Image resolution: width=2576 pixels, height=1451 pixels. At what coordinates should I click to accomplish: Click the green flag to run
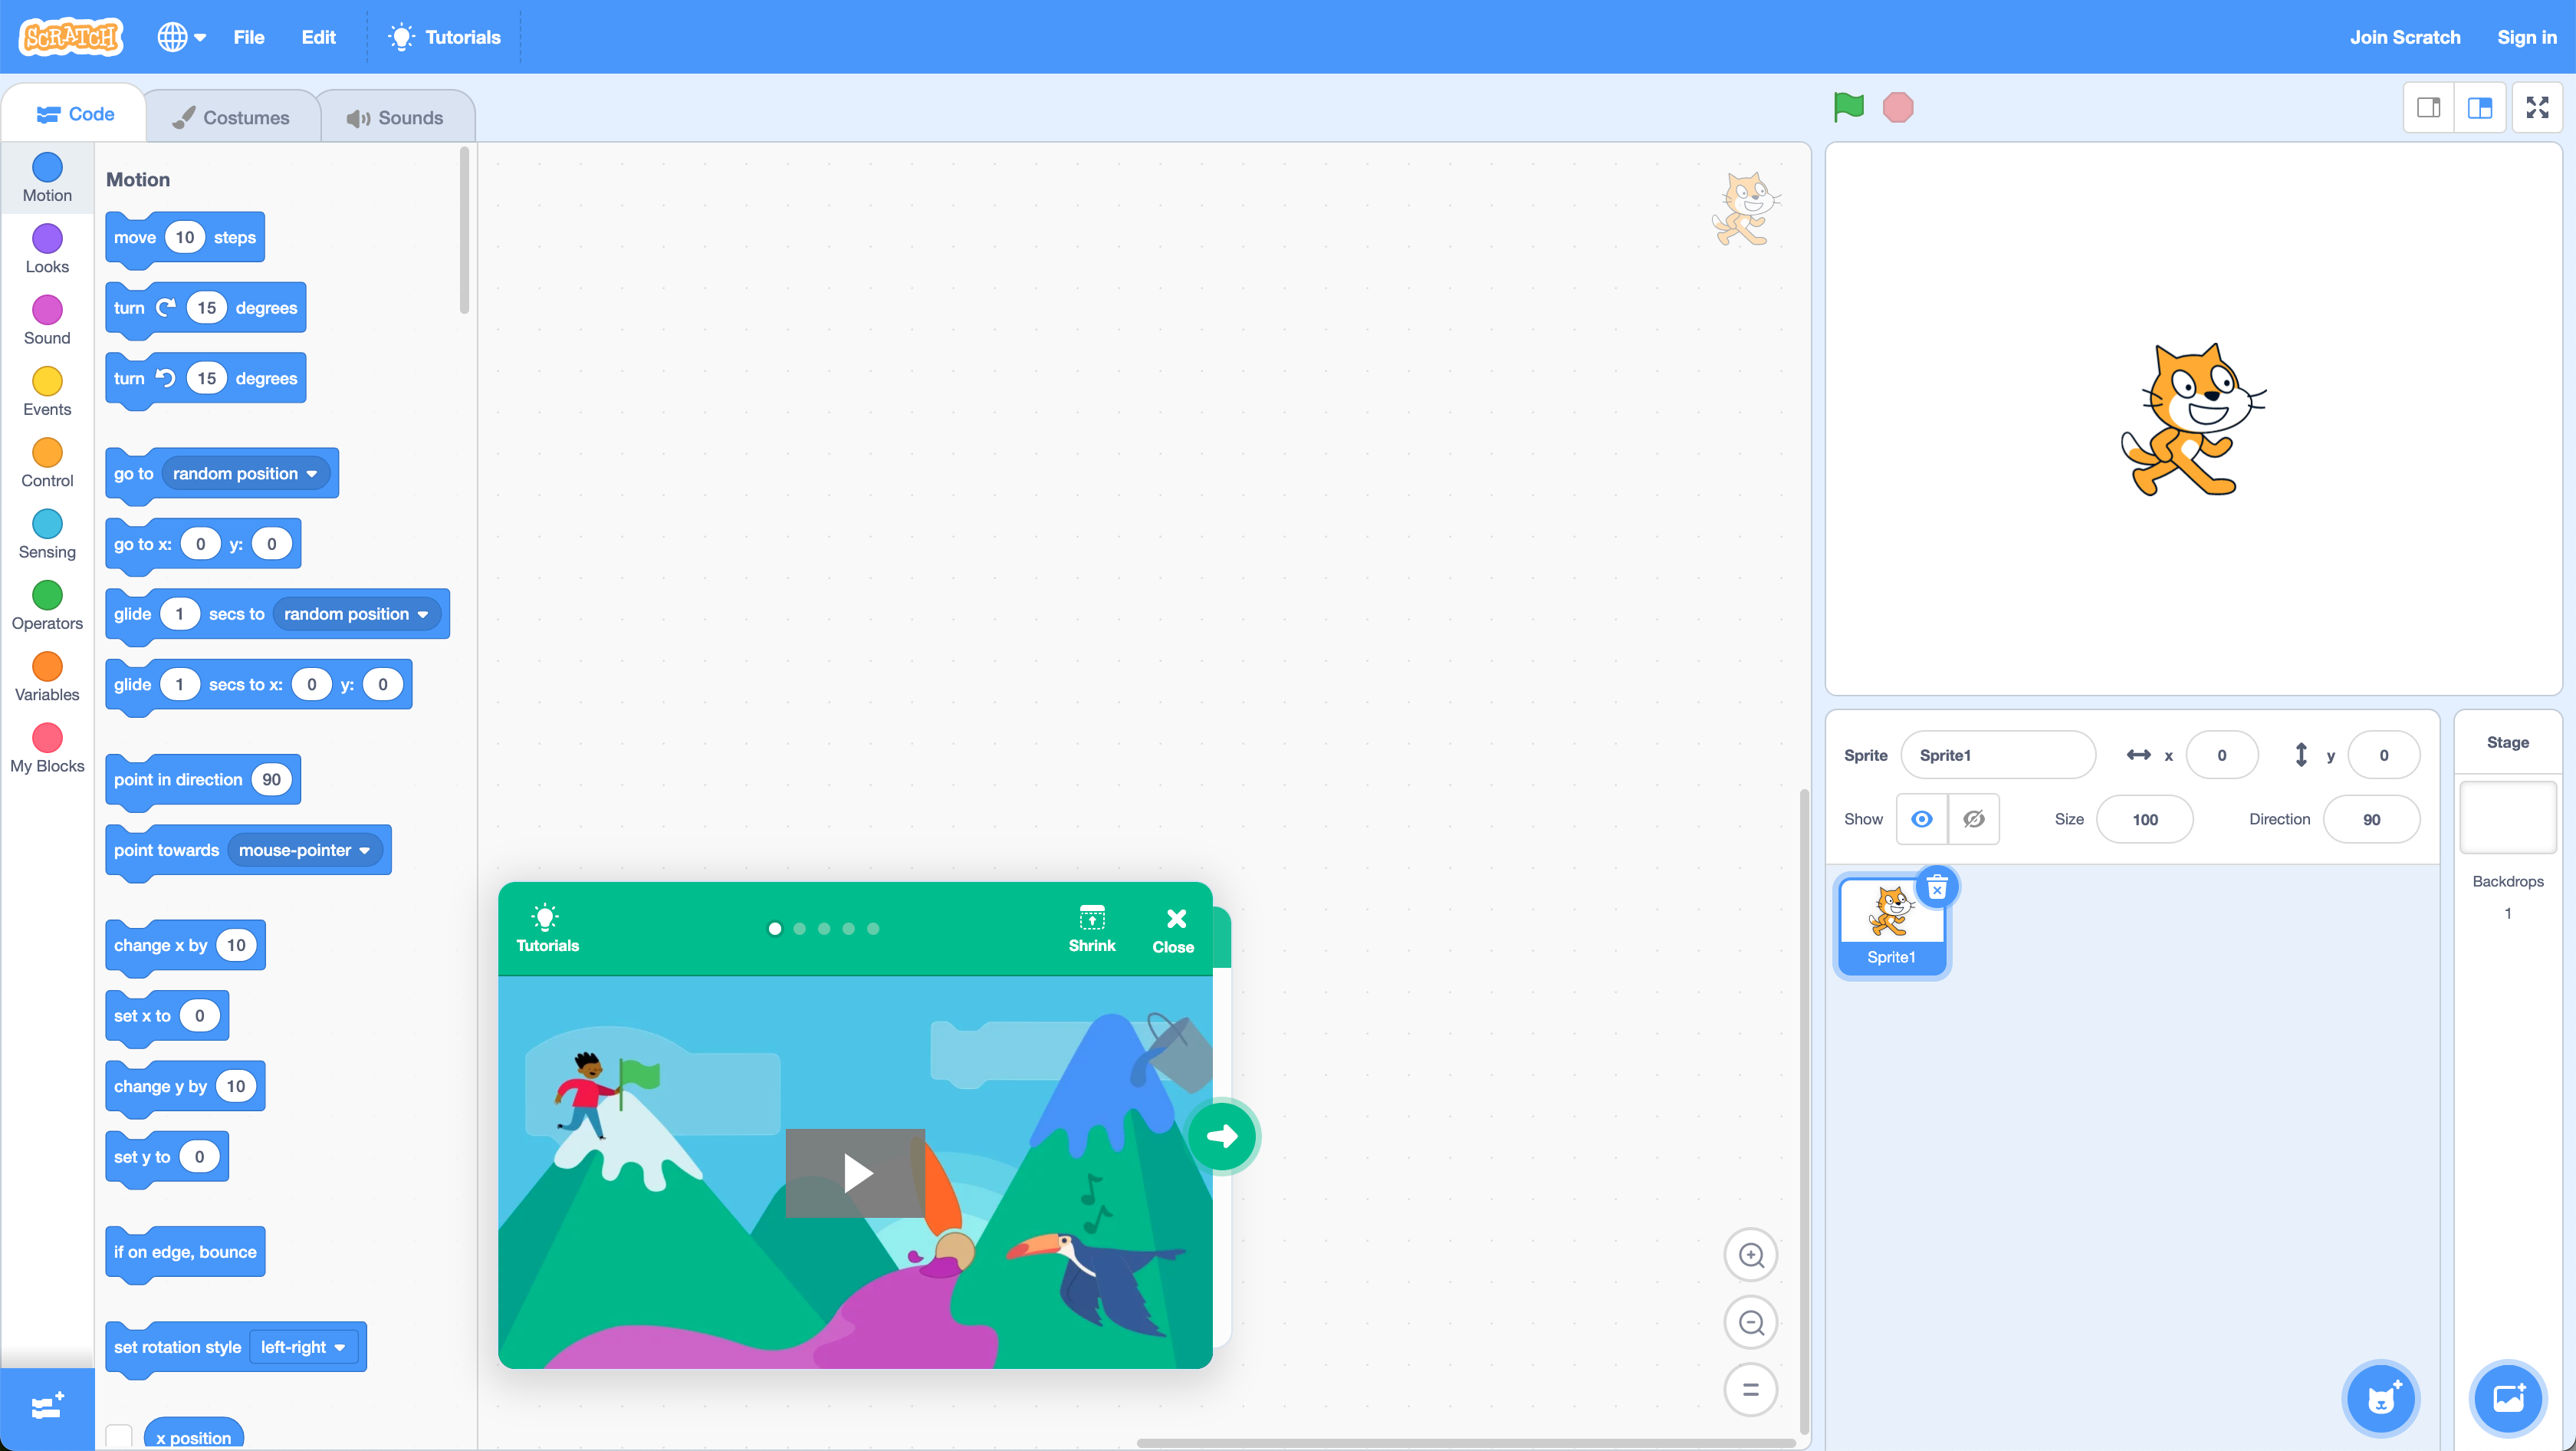(x=1848, y=107)
